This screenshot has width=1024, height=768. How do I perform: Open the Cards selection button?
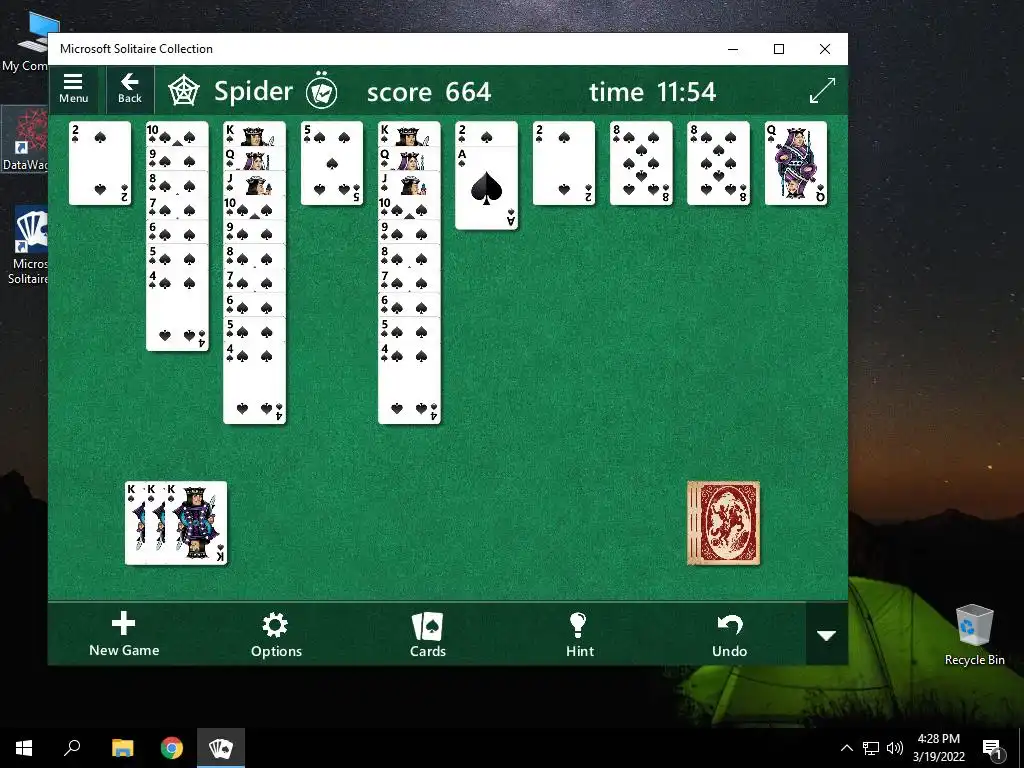(x=428, y=633)
